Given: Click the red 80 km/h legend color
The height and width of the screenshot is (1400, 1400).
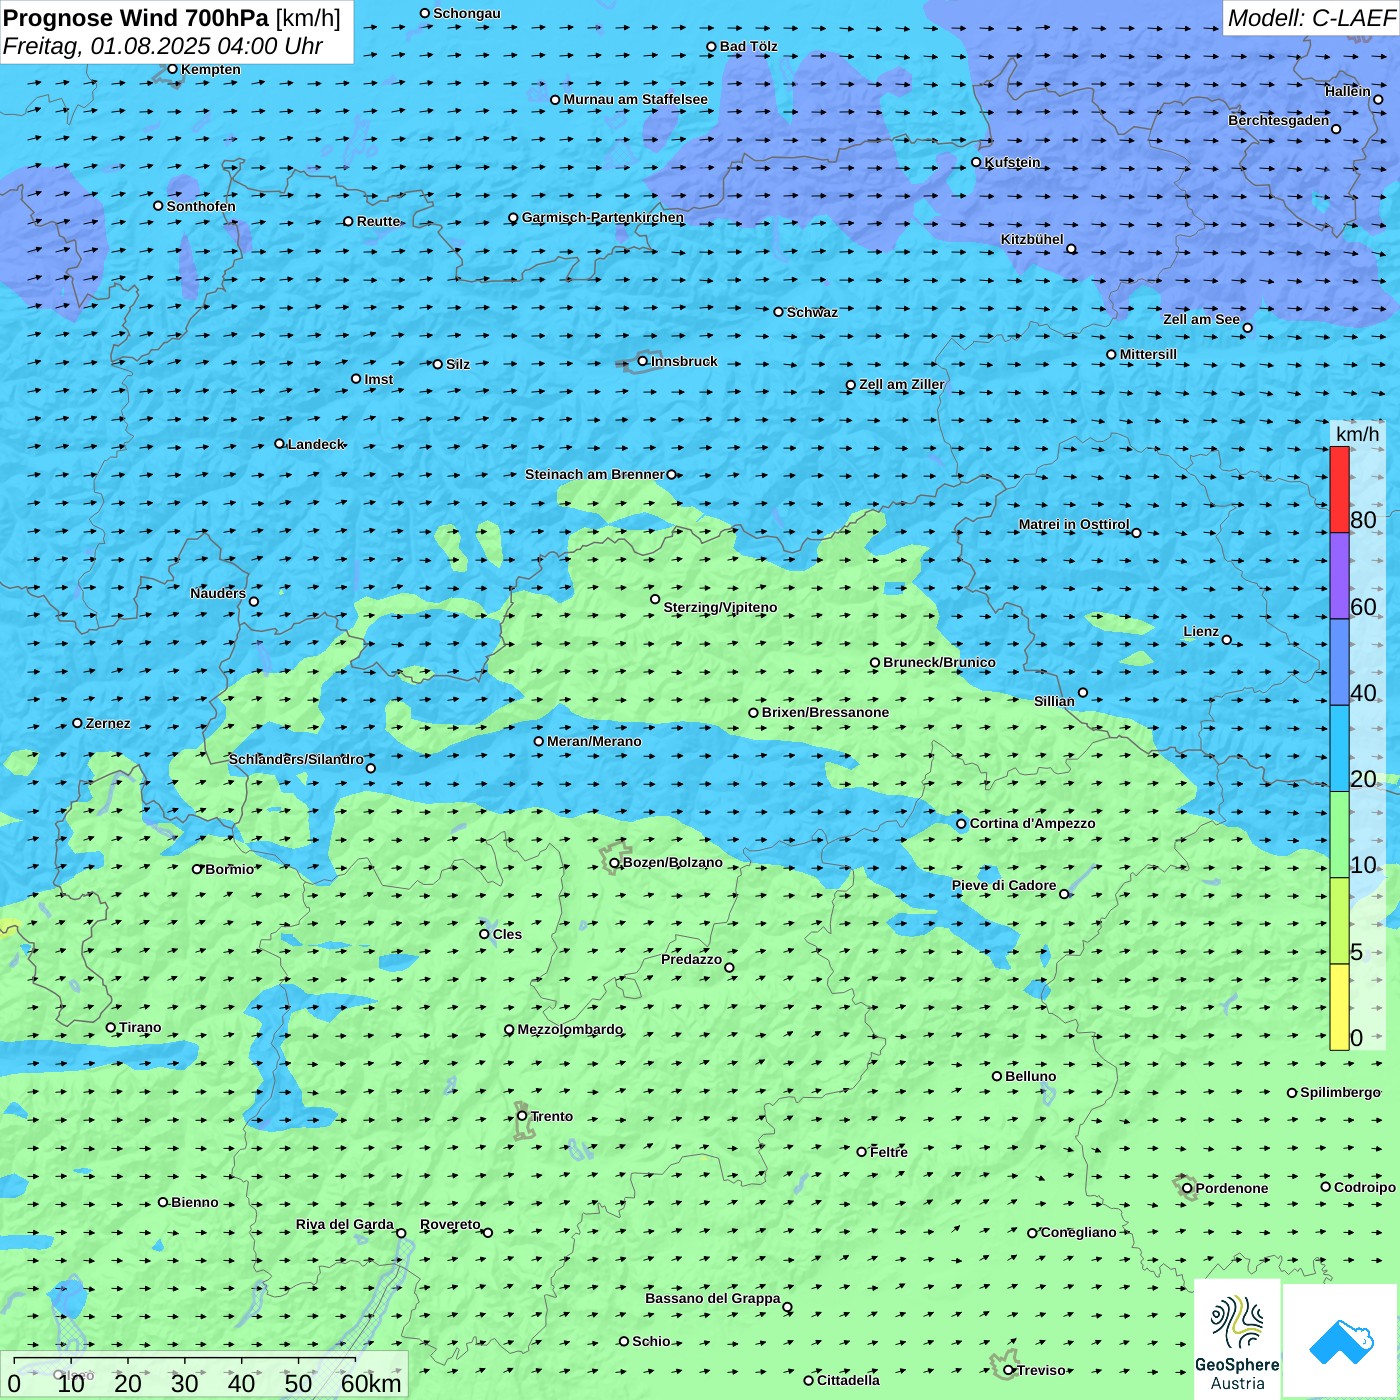Looking at the screenshot, I should [x=1339, y=489].
